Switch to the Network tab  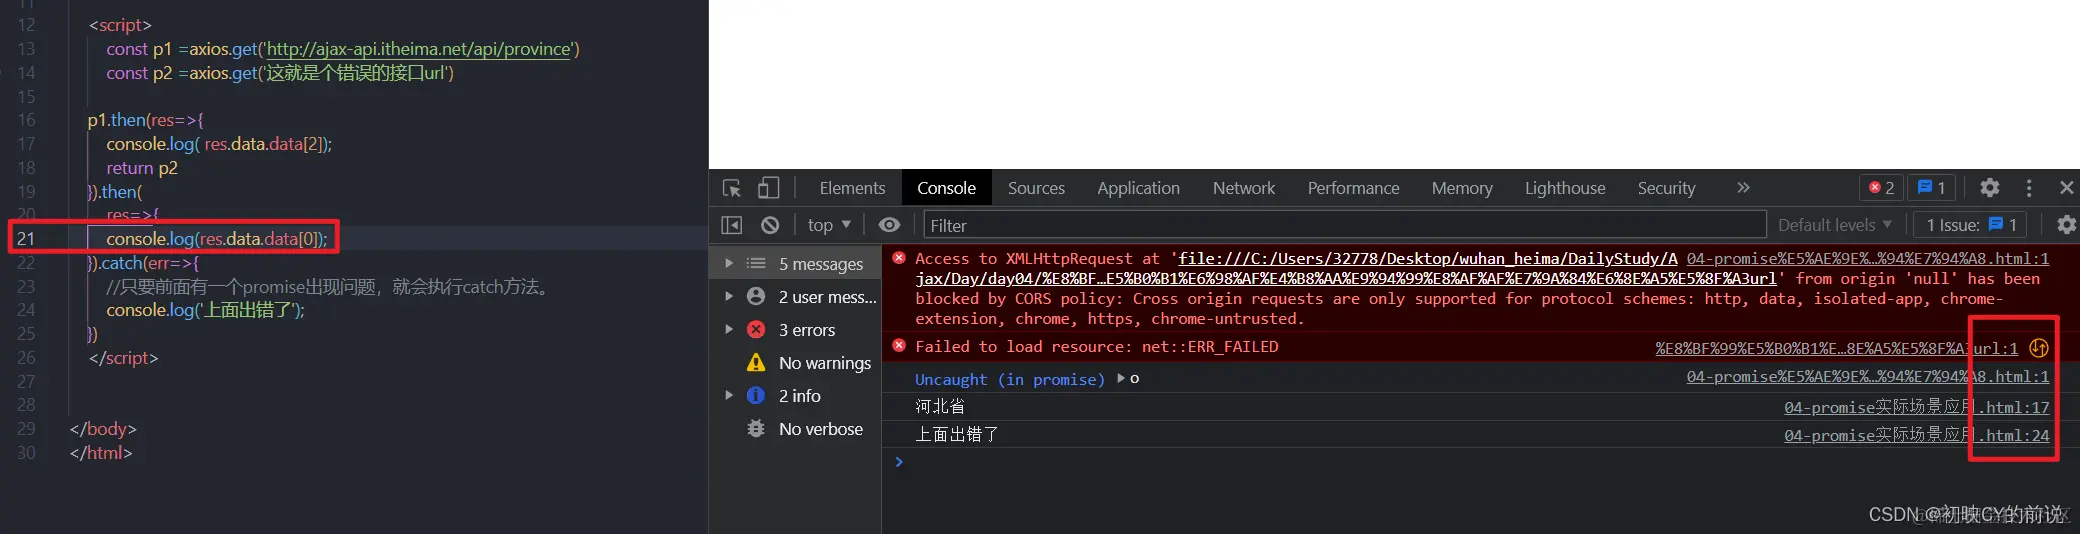coord(1244,188)
